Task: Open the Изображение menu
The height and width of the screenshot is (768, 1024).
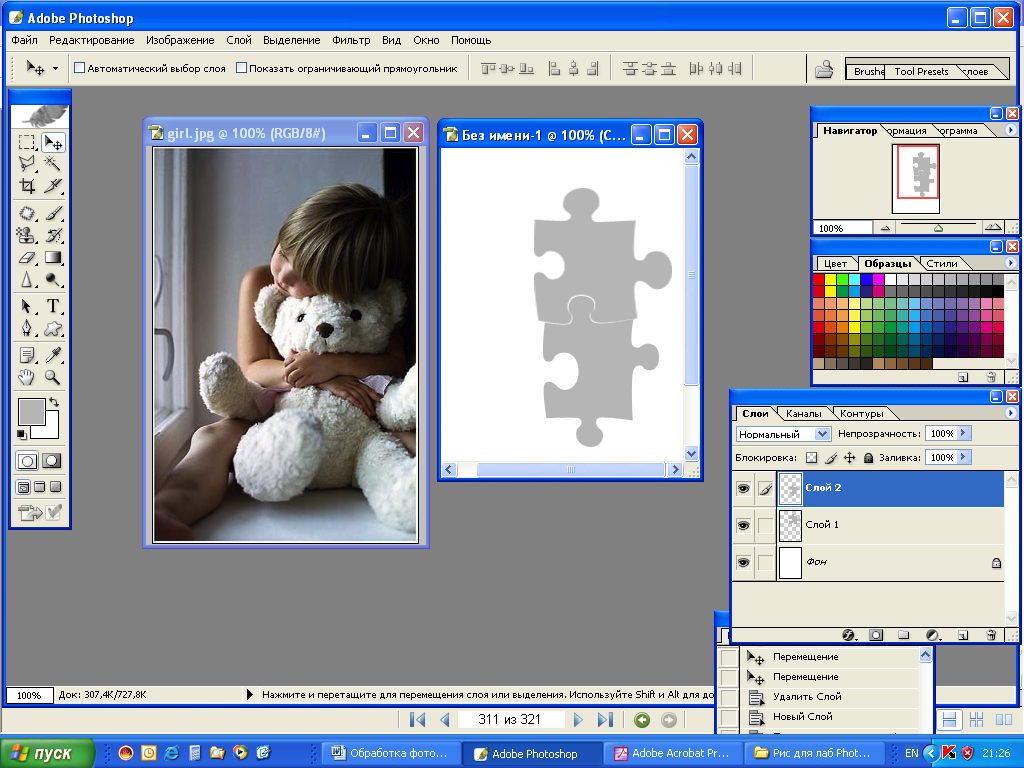Action: (x=180, y=40)
